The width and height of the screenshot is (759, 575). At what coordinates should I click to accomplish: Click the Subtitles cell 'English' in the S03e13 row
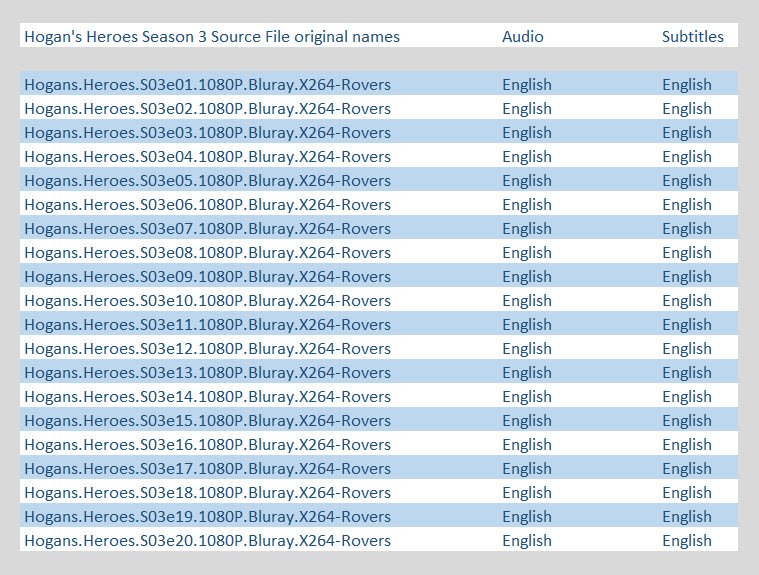coord(687,373)
